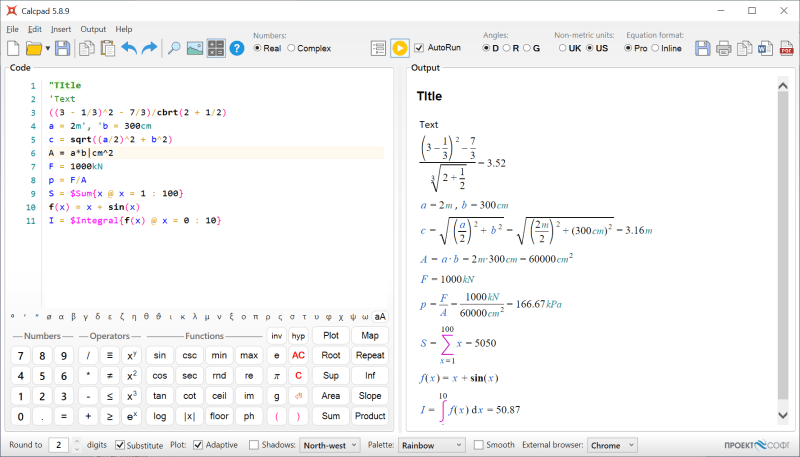800x457 pixels.
Task: Toggle the inv inverse functions key
Action: [x=277, y=336]
